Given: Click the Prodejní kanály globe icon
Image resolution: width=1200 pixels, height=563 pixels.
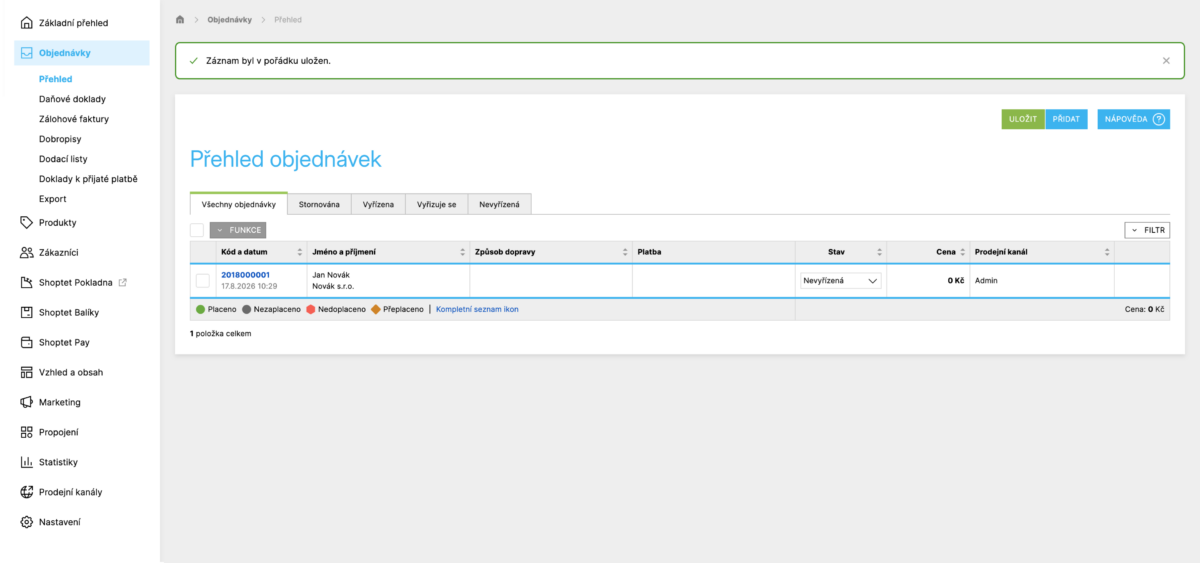Looking at the screenshot, I should 27,493.
